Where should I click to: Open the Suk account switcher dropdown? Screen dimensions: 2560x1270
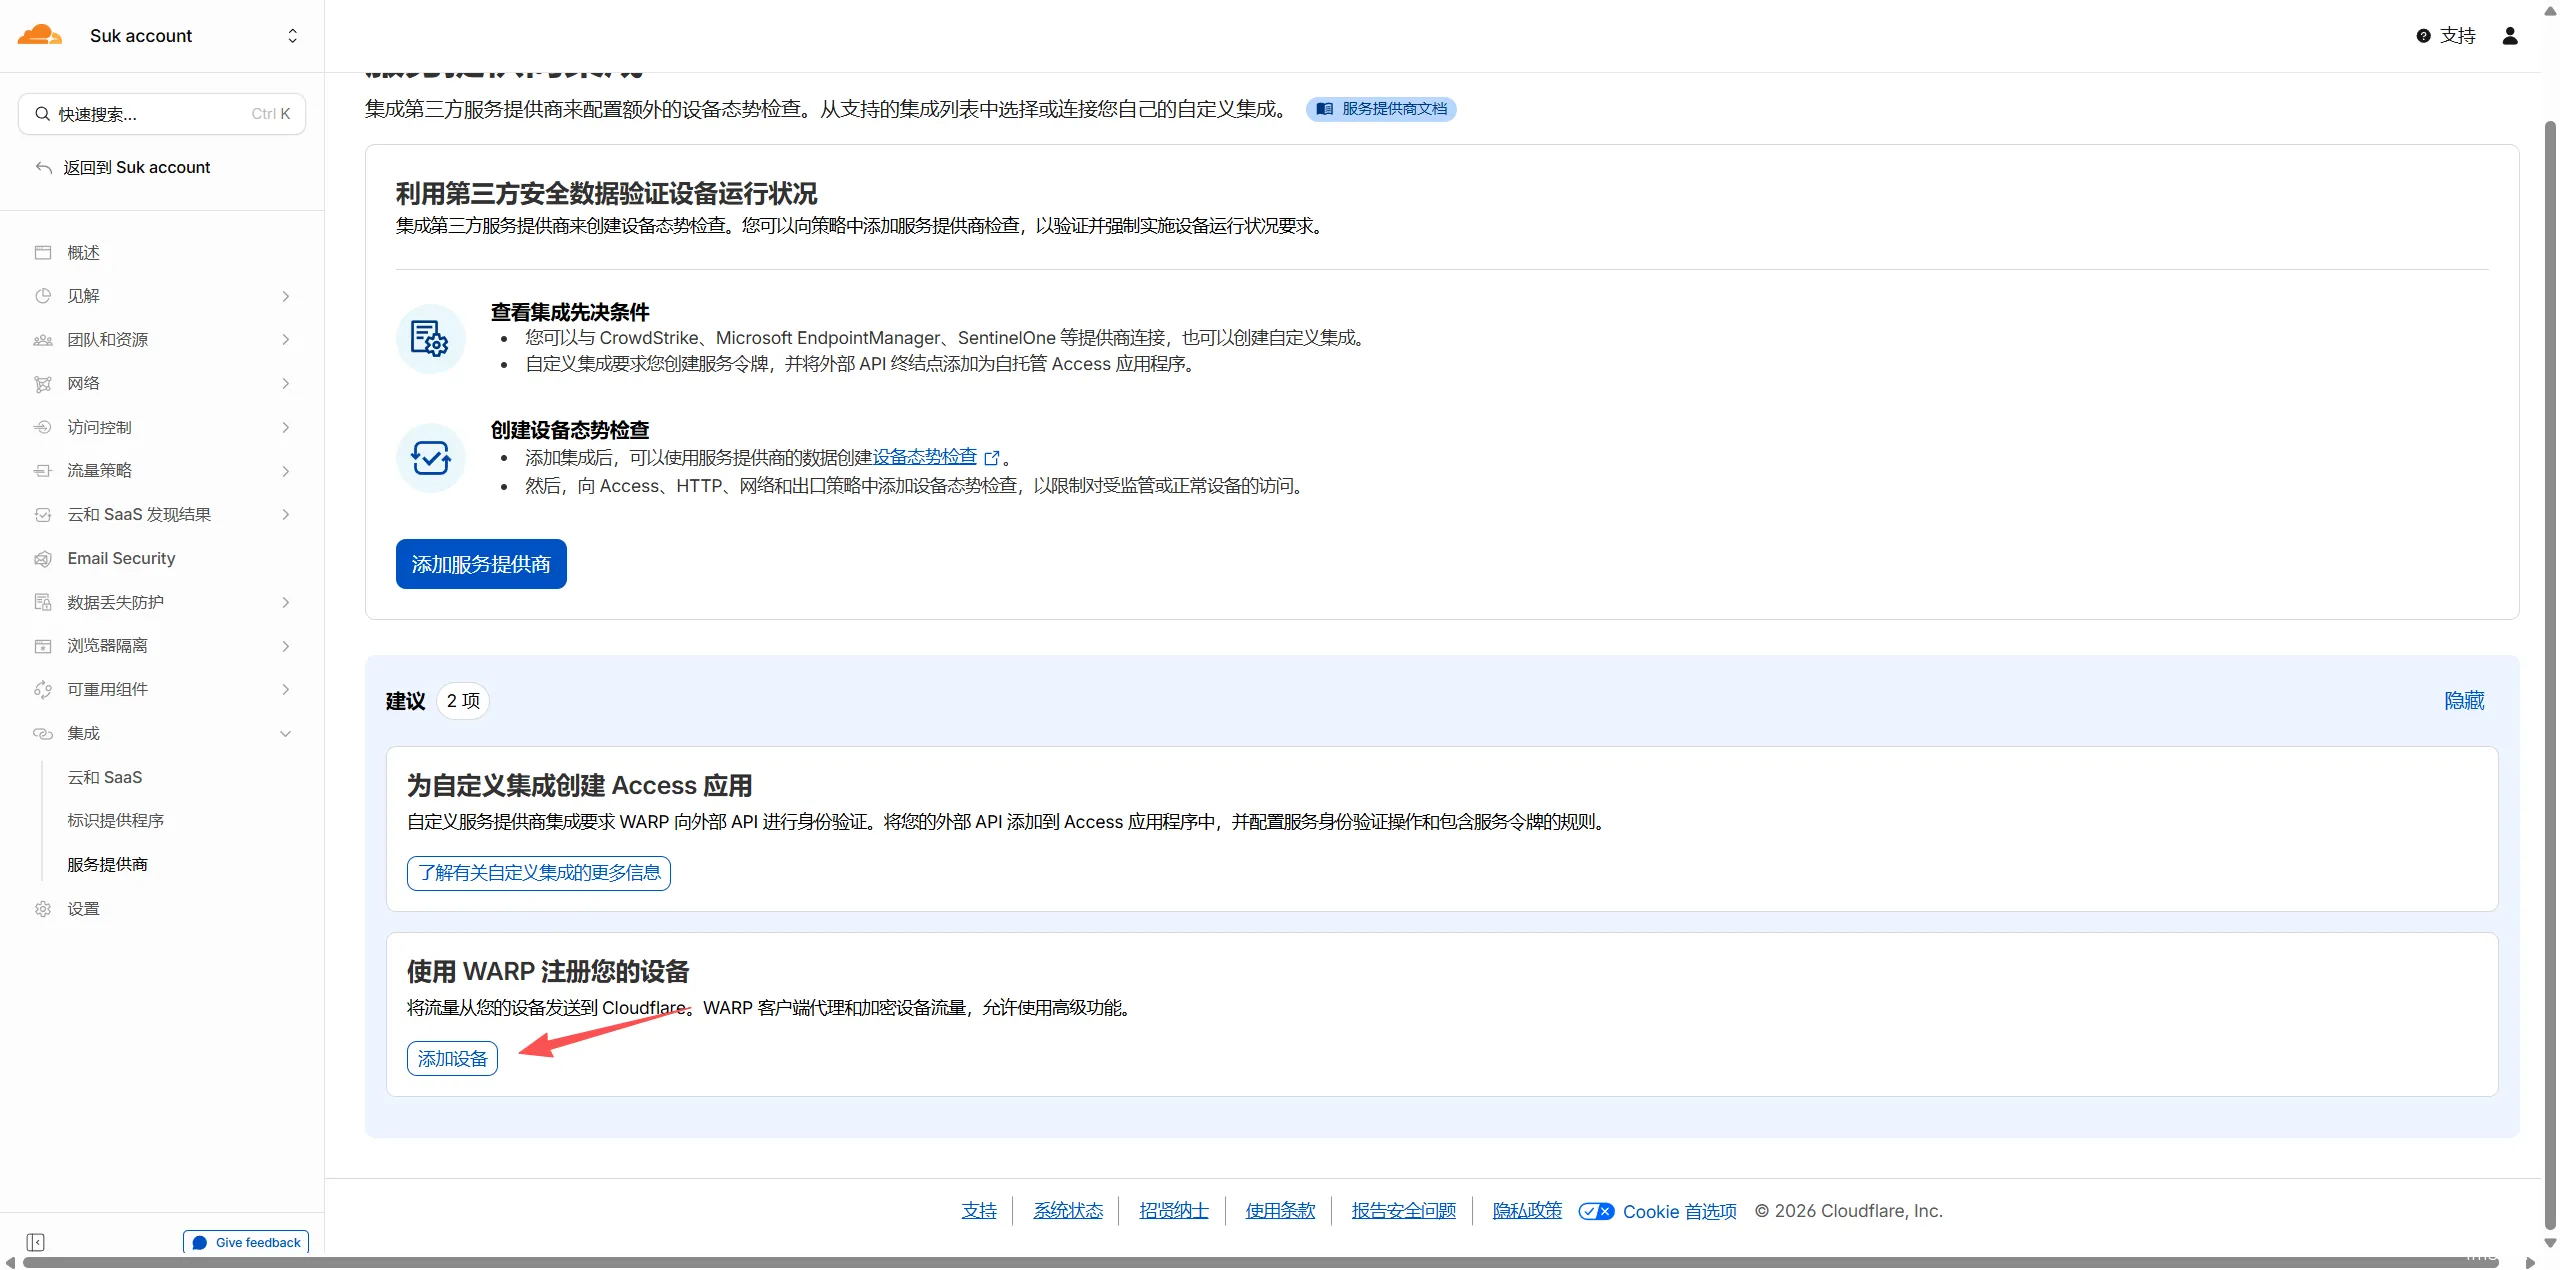pos(292,36)
